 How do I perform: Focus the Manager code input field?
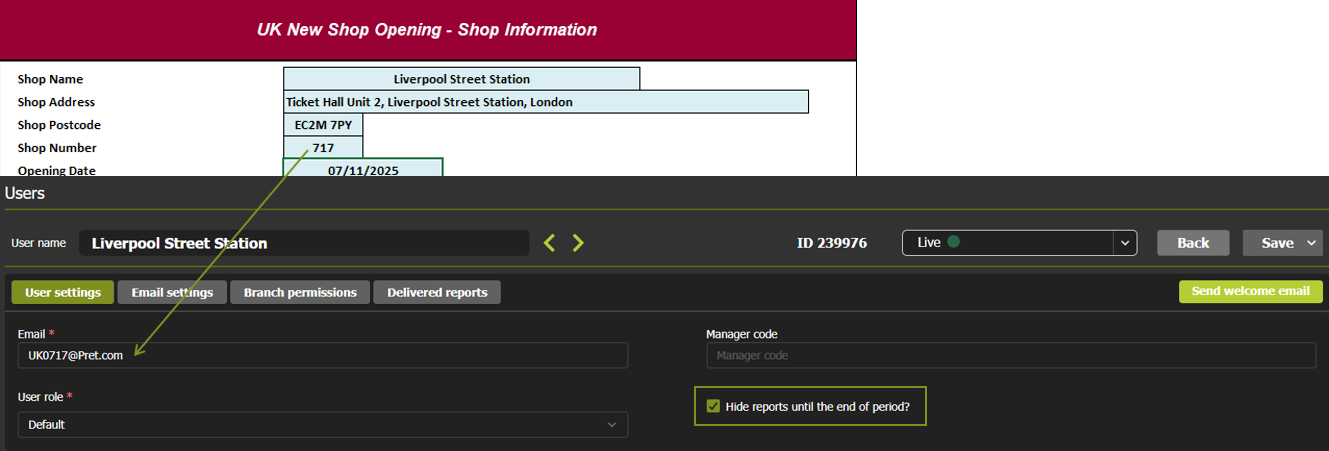[1010, 355]
